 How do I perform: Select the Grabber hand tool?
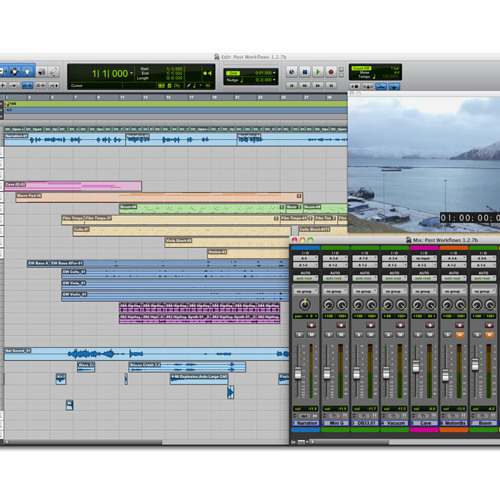(28, 71)
